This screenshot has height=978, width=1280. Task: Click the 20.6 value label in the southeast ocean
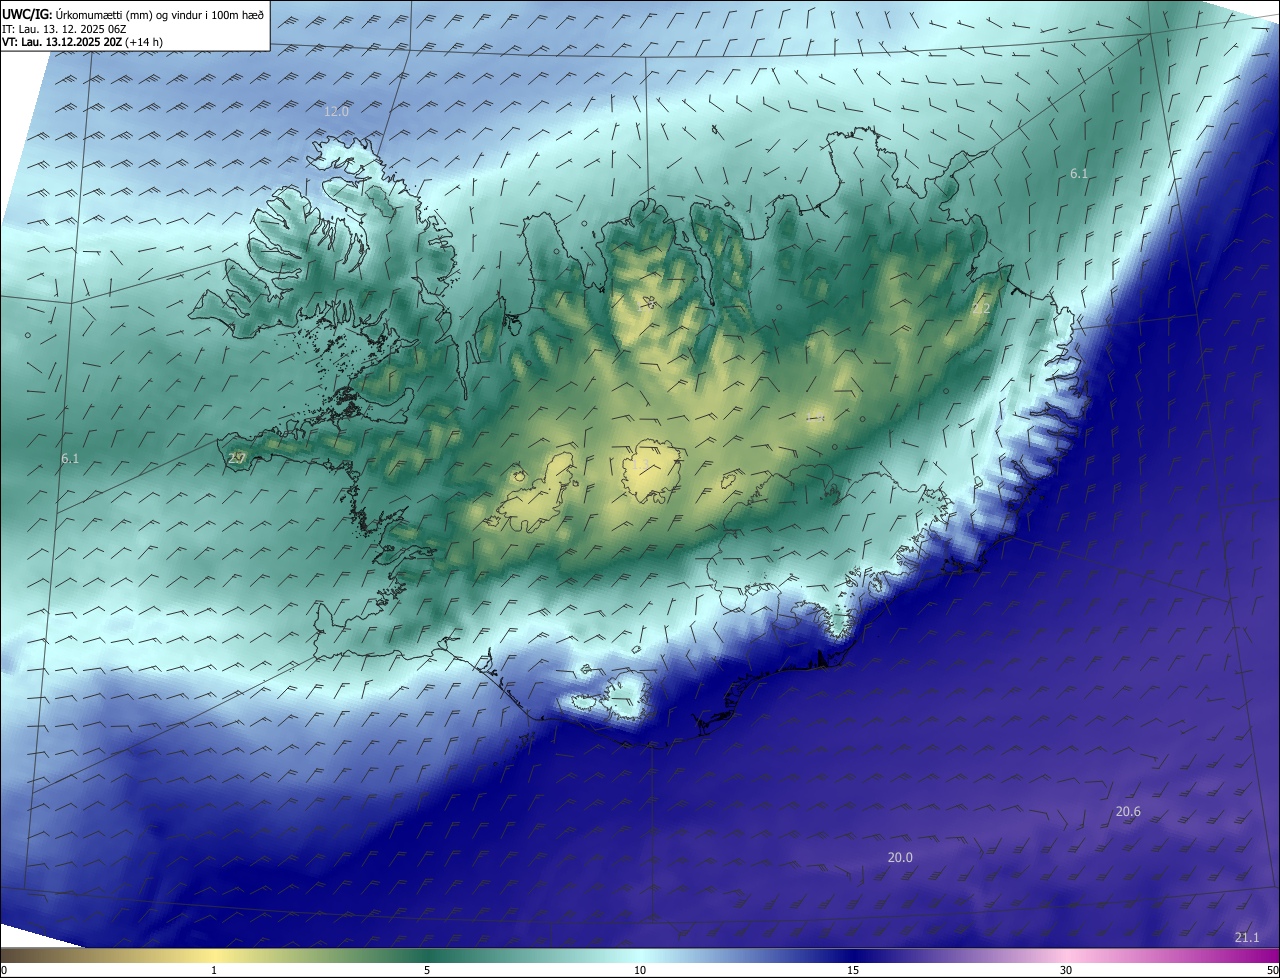[x=1128, y=812]
